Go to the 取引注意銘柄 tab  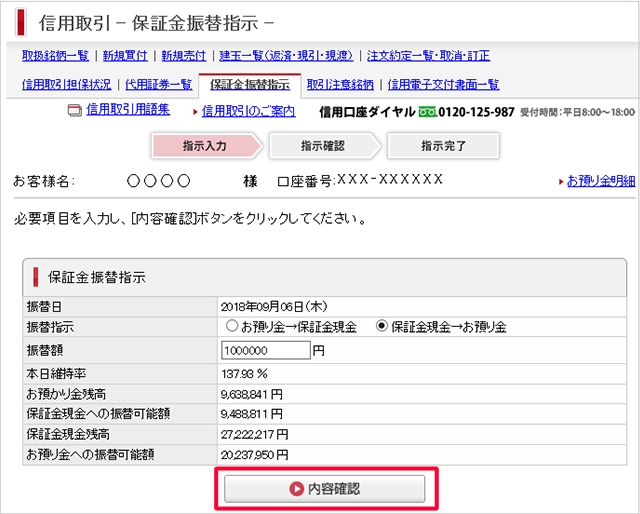[x=340, y=85]
